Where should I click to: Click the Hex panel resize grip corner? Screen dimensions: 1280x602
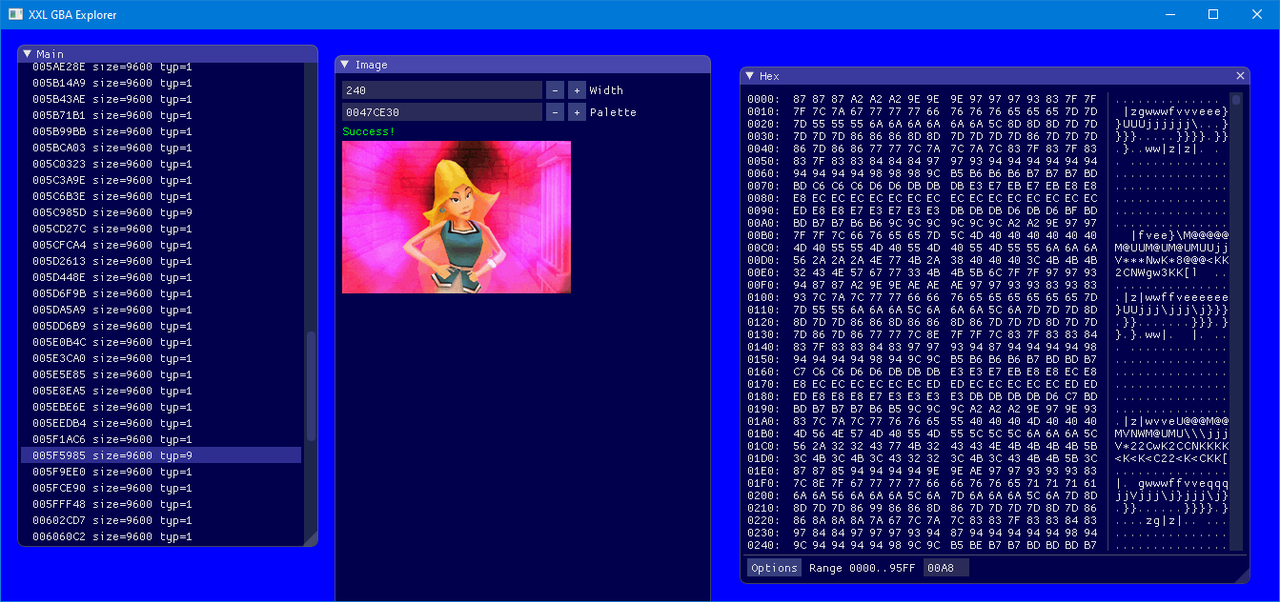[1242, 575]
